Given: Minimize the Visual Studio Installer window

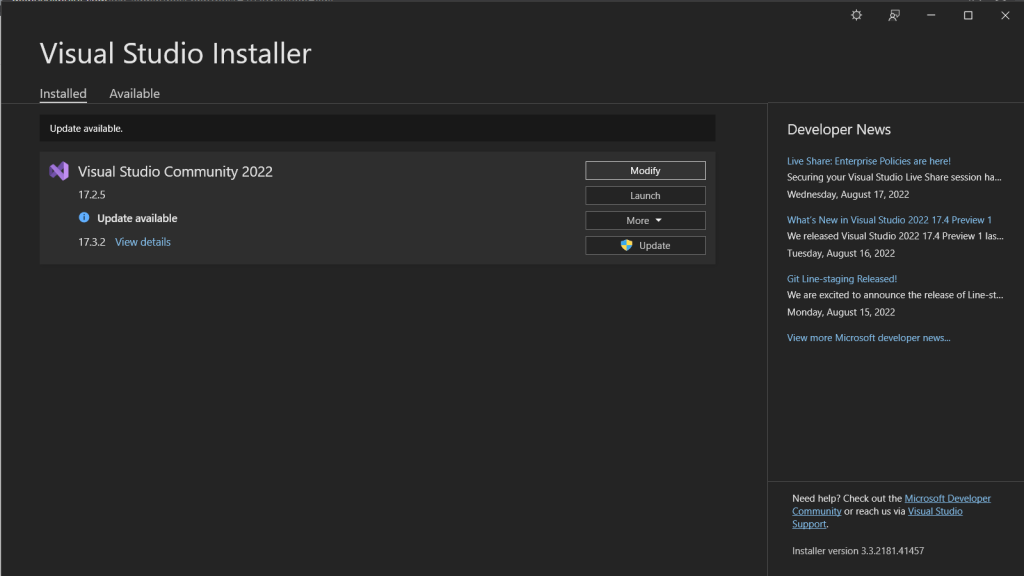Looking at the screenshot, I should pyautogui.click(x=931, y=15).
